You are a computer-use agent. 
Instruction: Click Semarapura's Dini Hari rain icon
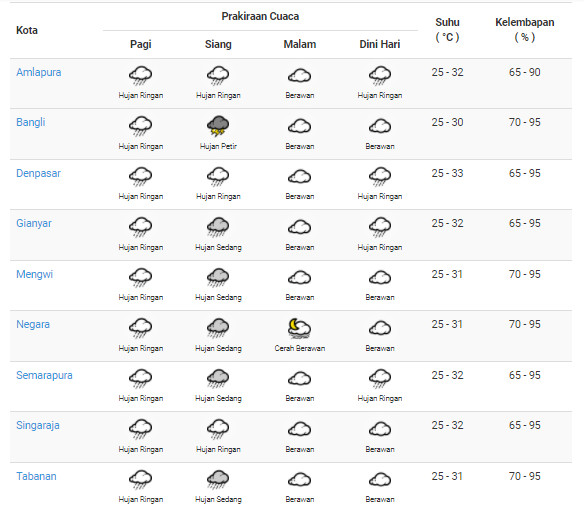pos(380,379)
